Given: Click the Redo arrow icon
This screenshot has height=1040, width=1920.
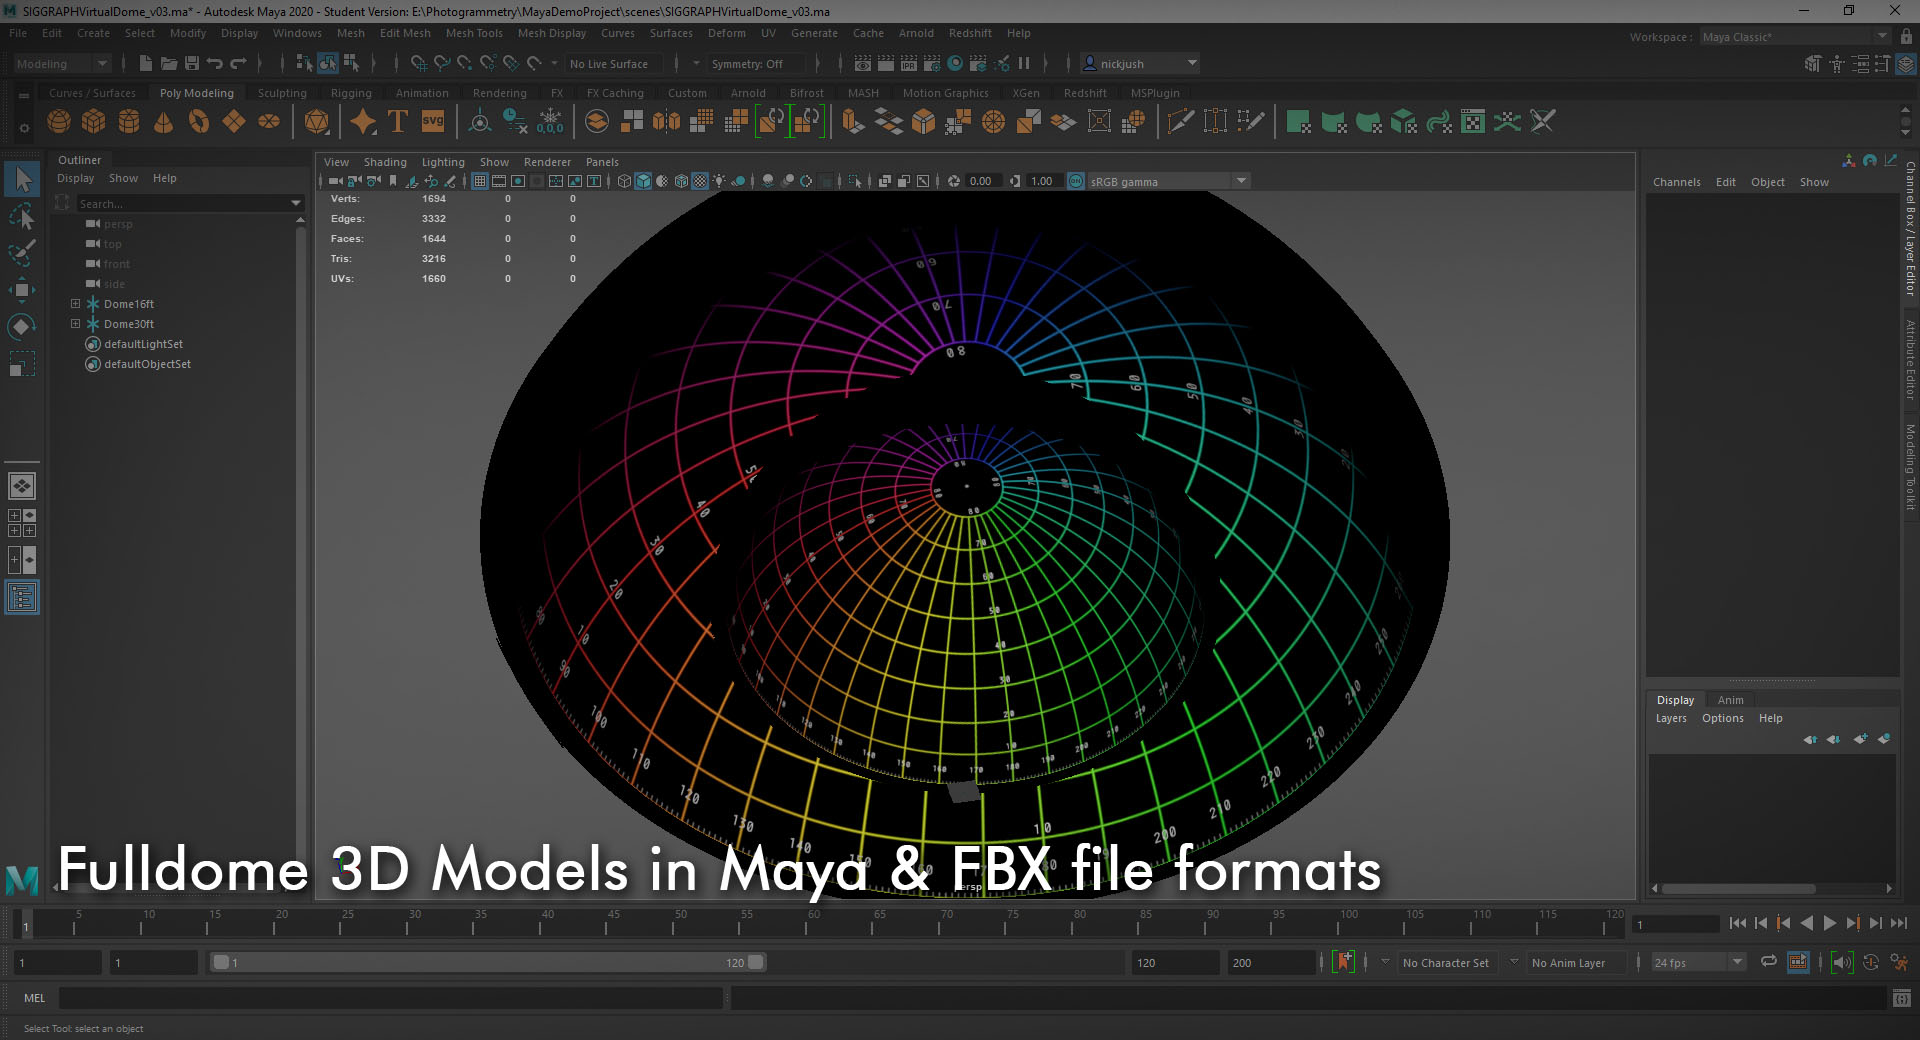Looking at the screenshot, I should click(238, 63).
